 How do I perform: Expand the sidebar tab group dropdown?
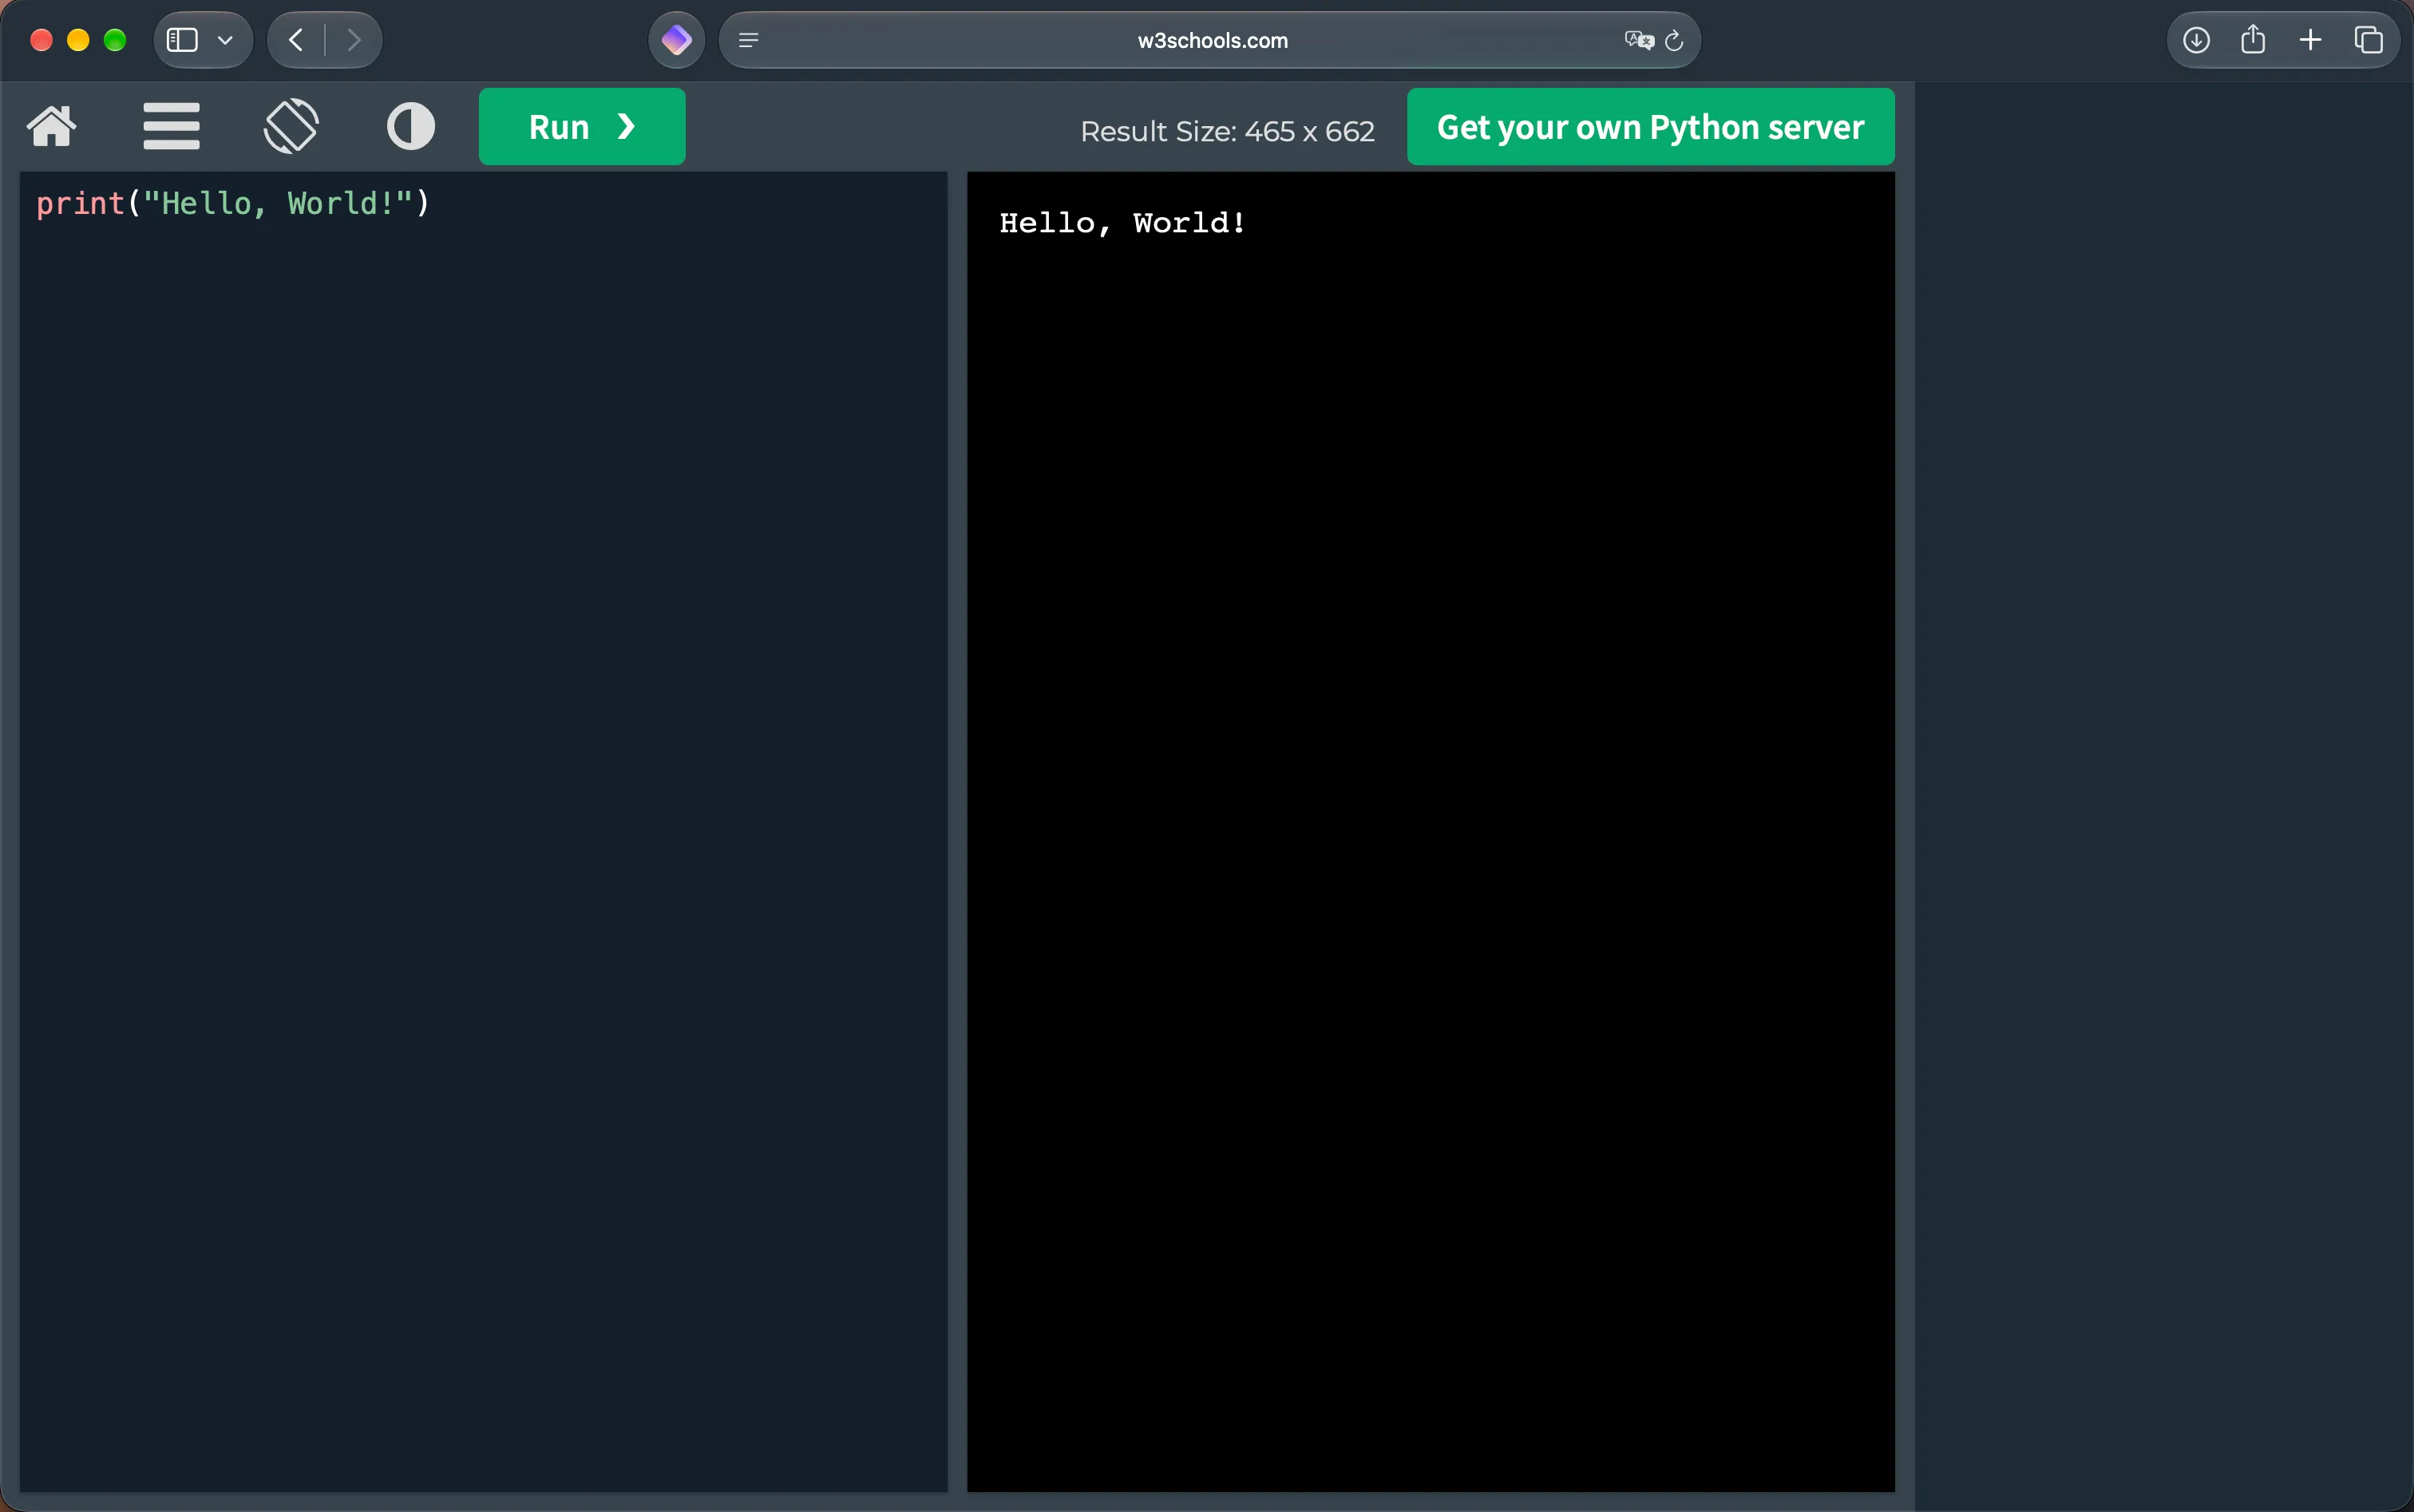[x=225, y=40]
